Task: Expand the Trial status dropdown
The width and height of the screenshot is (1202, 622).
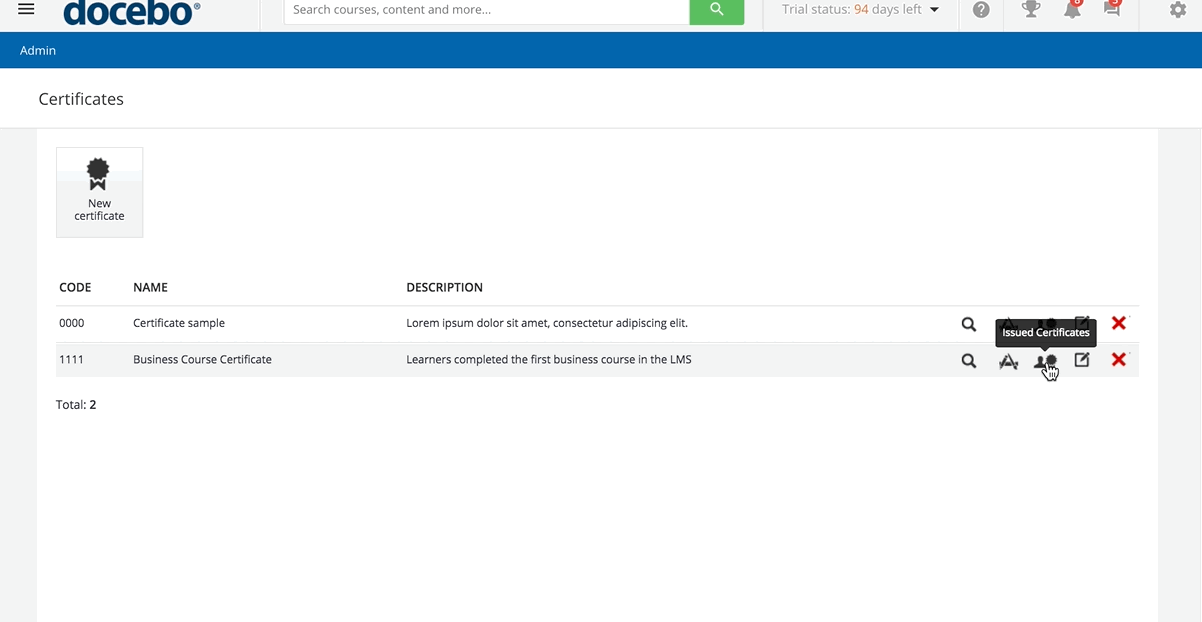Action: click(x=934, y=10)
